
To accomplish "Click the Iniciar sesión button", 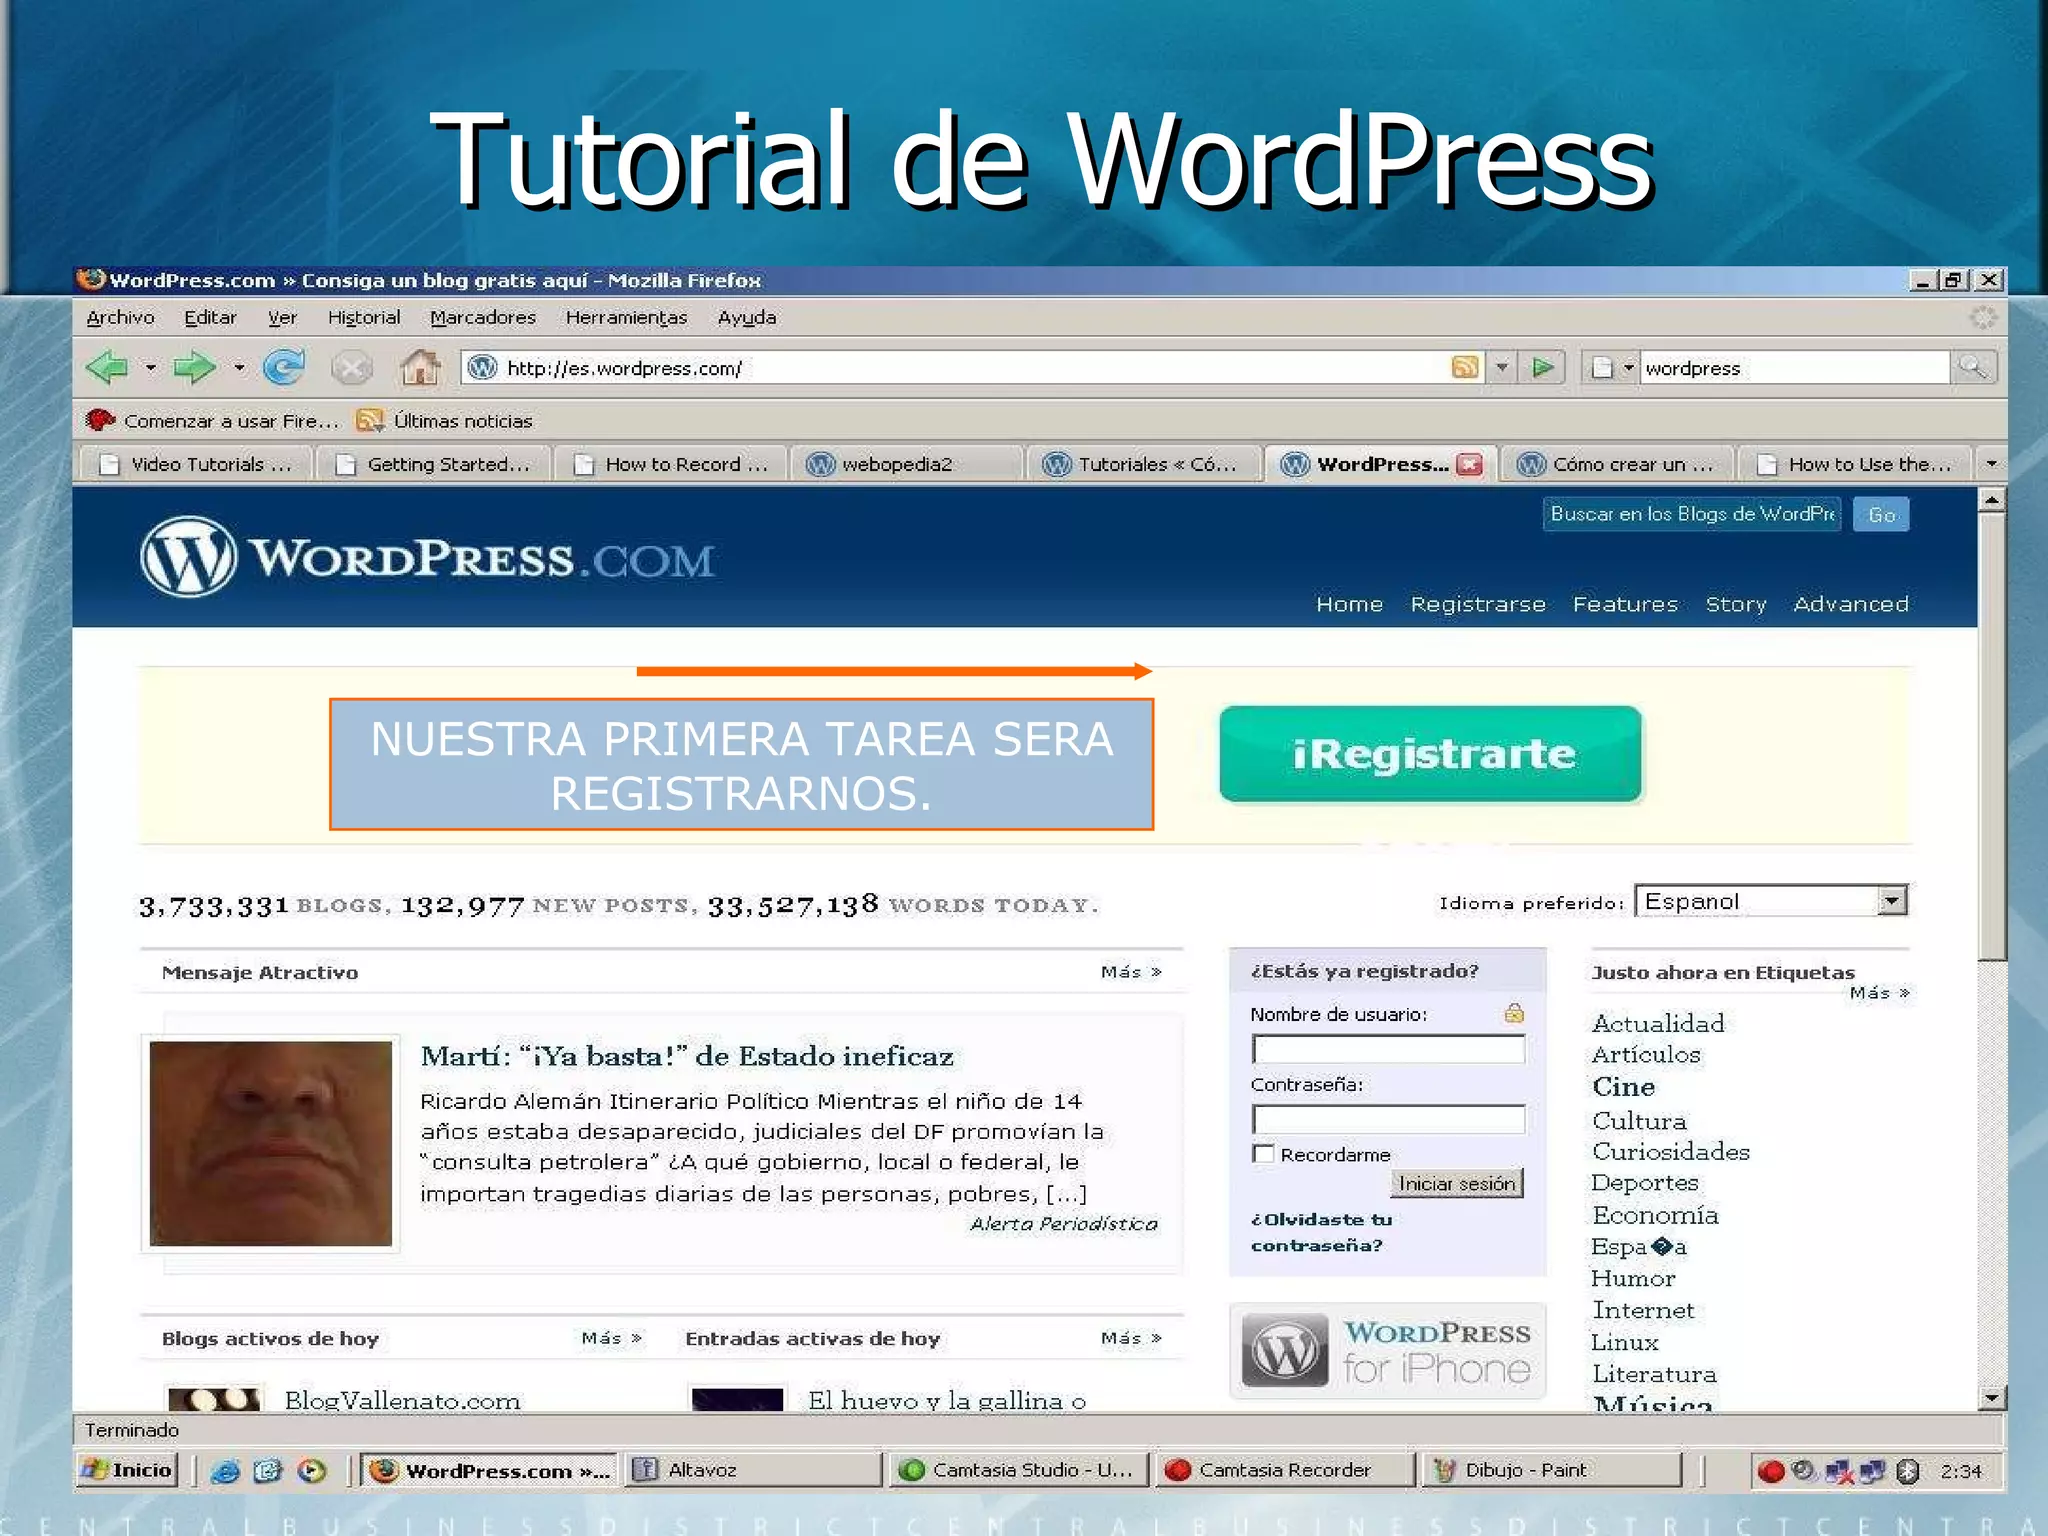I will [x=1457, y=1183].
